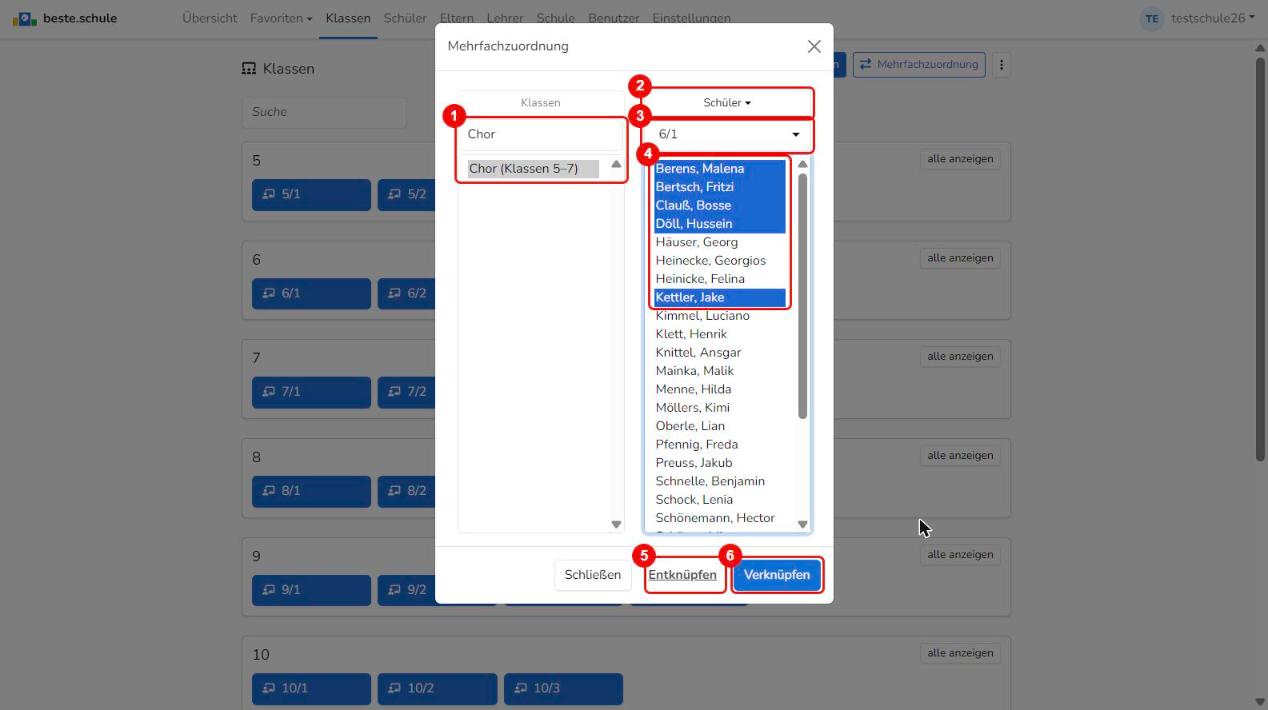Click 'alle anzeigen' for grade 9
The image size is (1268, 710).
(960, 555)
